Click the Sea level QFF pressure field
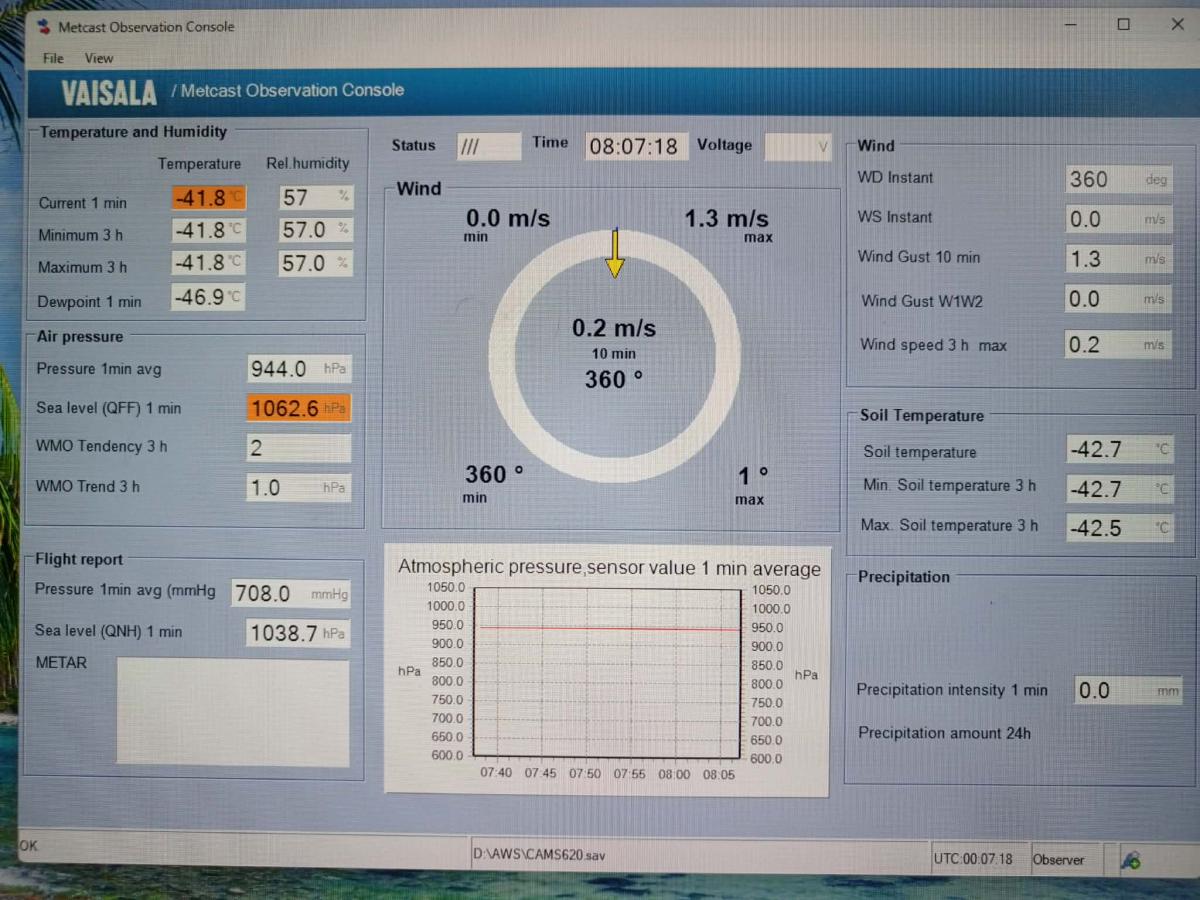The image size is (1200, 900). point(298,408)
